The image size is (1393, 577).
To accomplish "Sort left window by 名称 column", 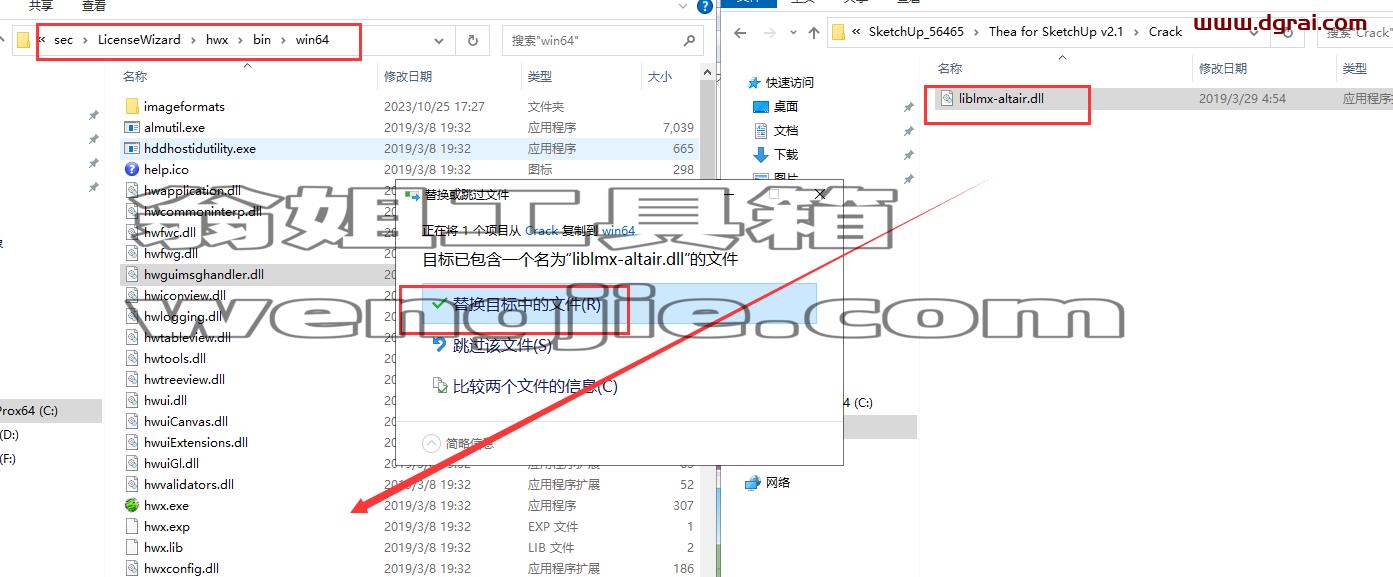I will 135,76.
